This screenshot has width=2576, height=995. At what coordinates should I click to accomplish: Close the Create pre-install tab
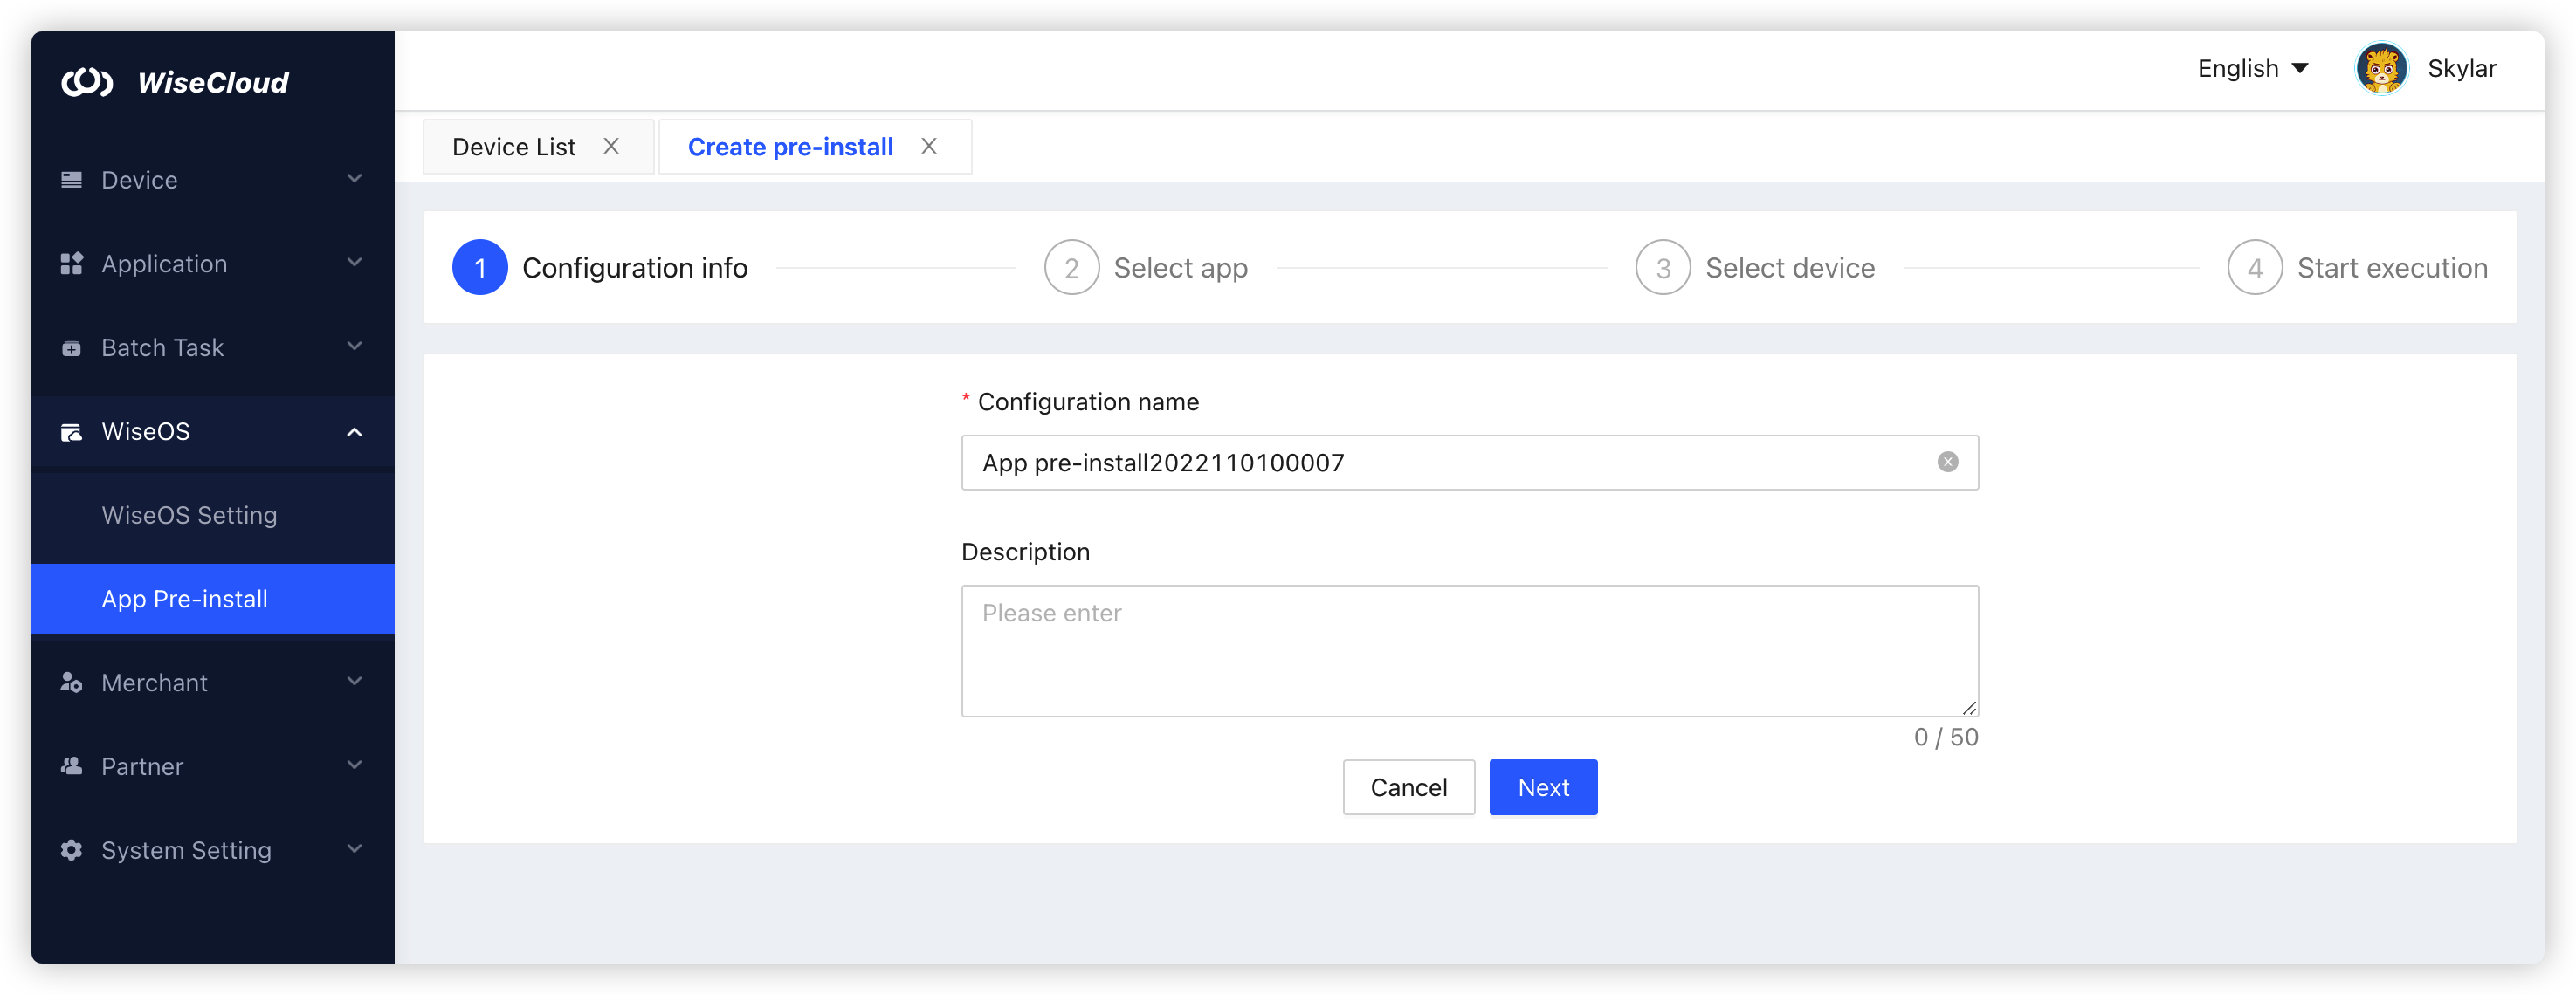click(x=929, y=146)
